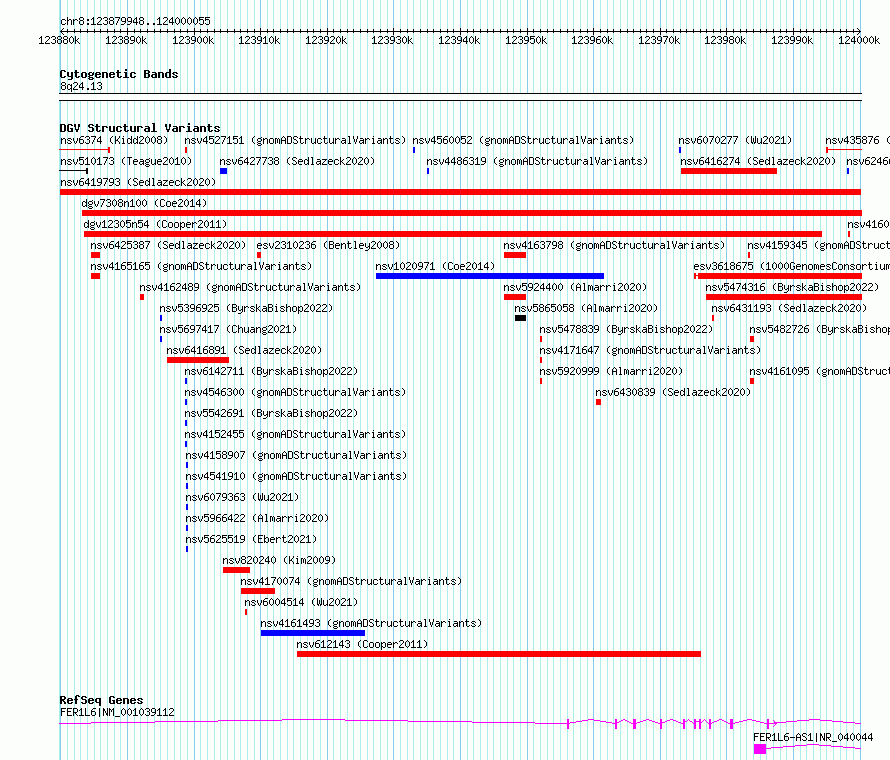This screenshot has height=760, width=890.
Task: Click the DGV Structural Variants track title
Action: pos(140,128)
